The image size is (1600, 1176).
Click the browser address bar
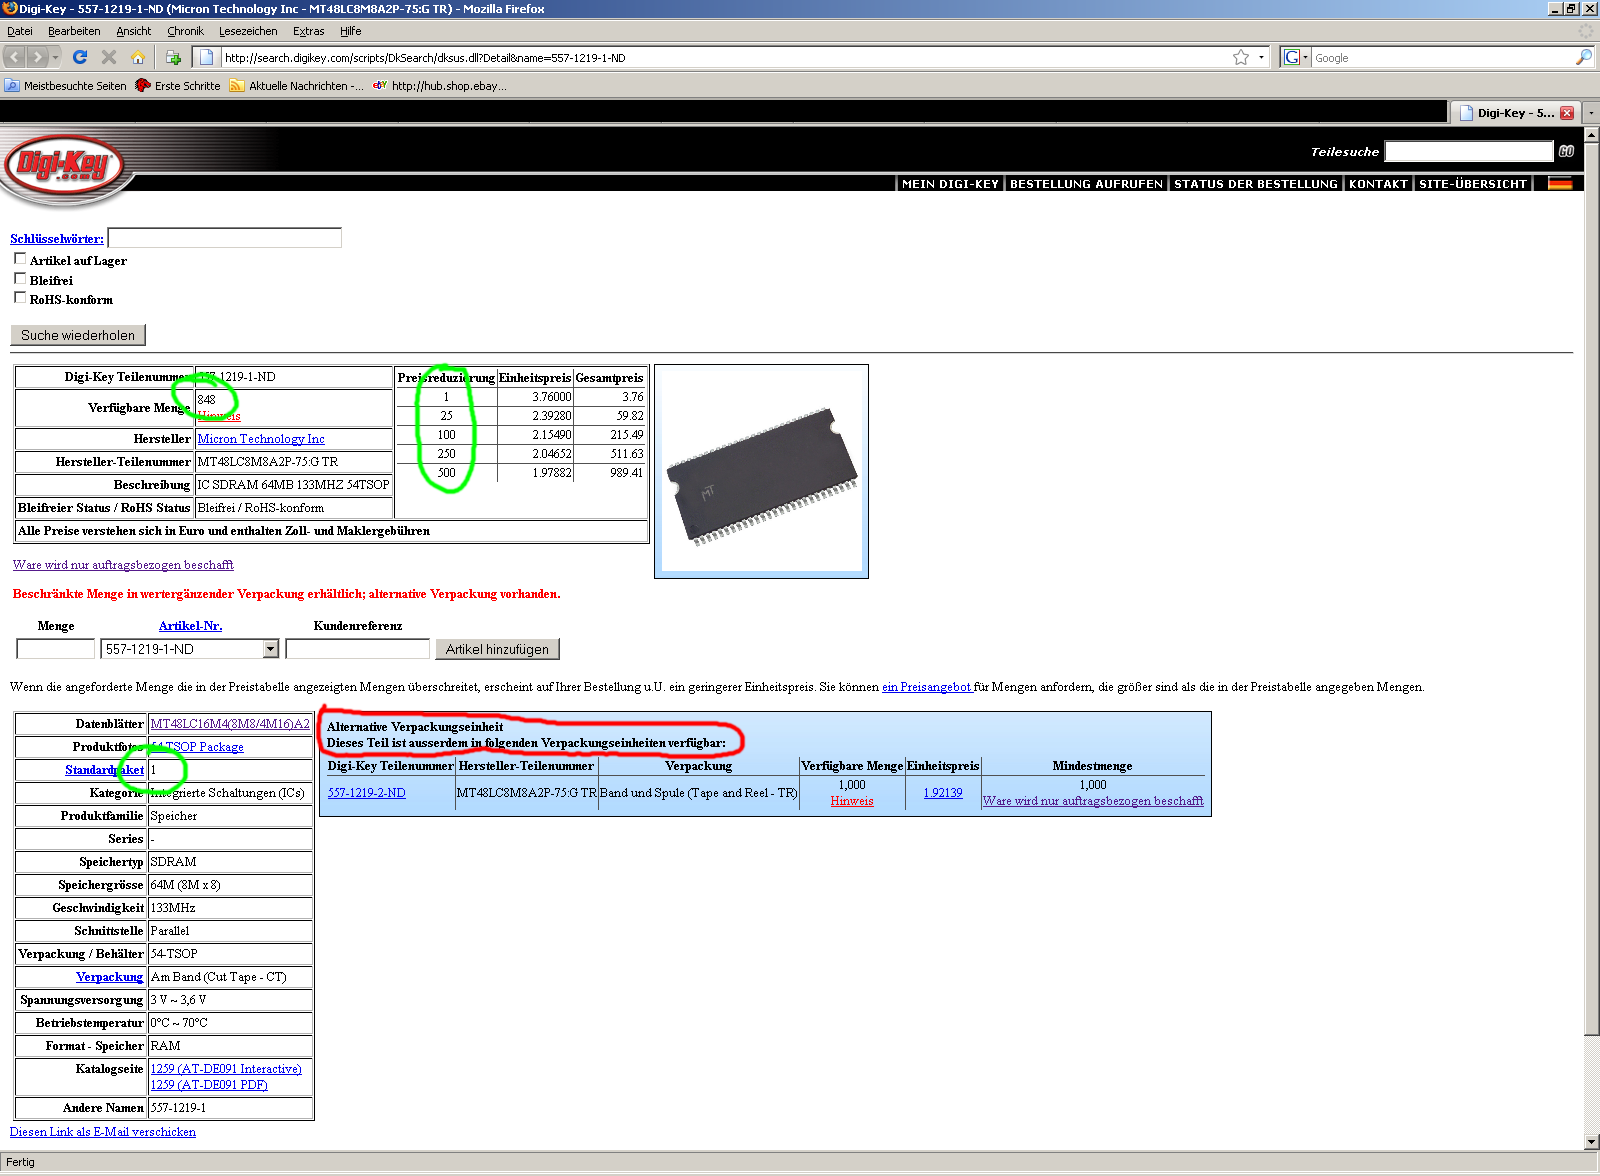(x=725, y=57)
